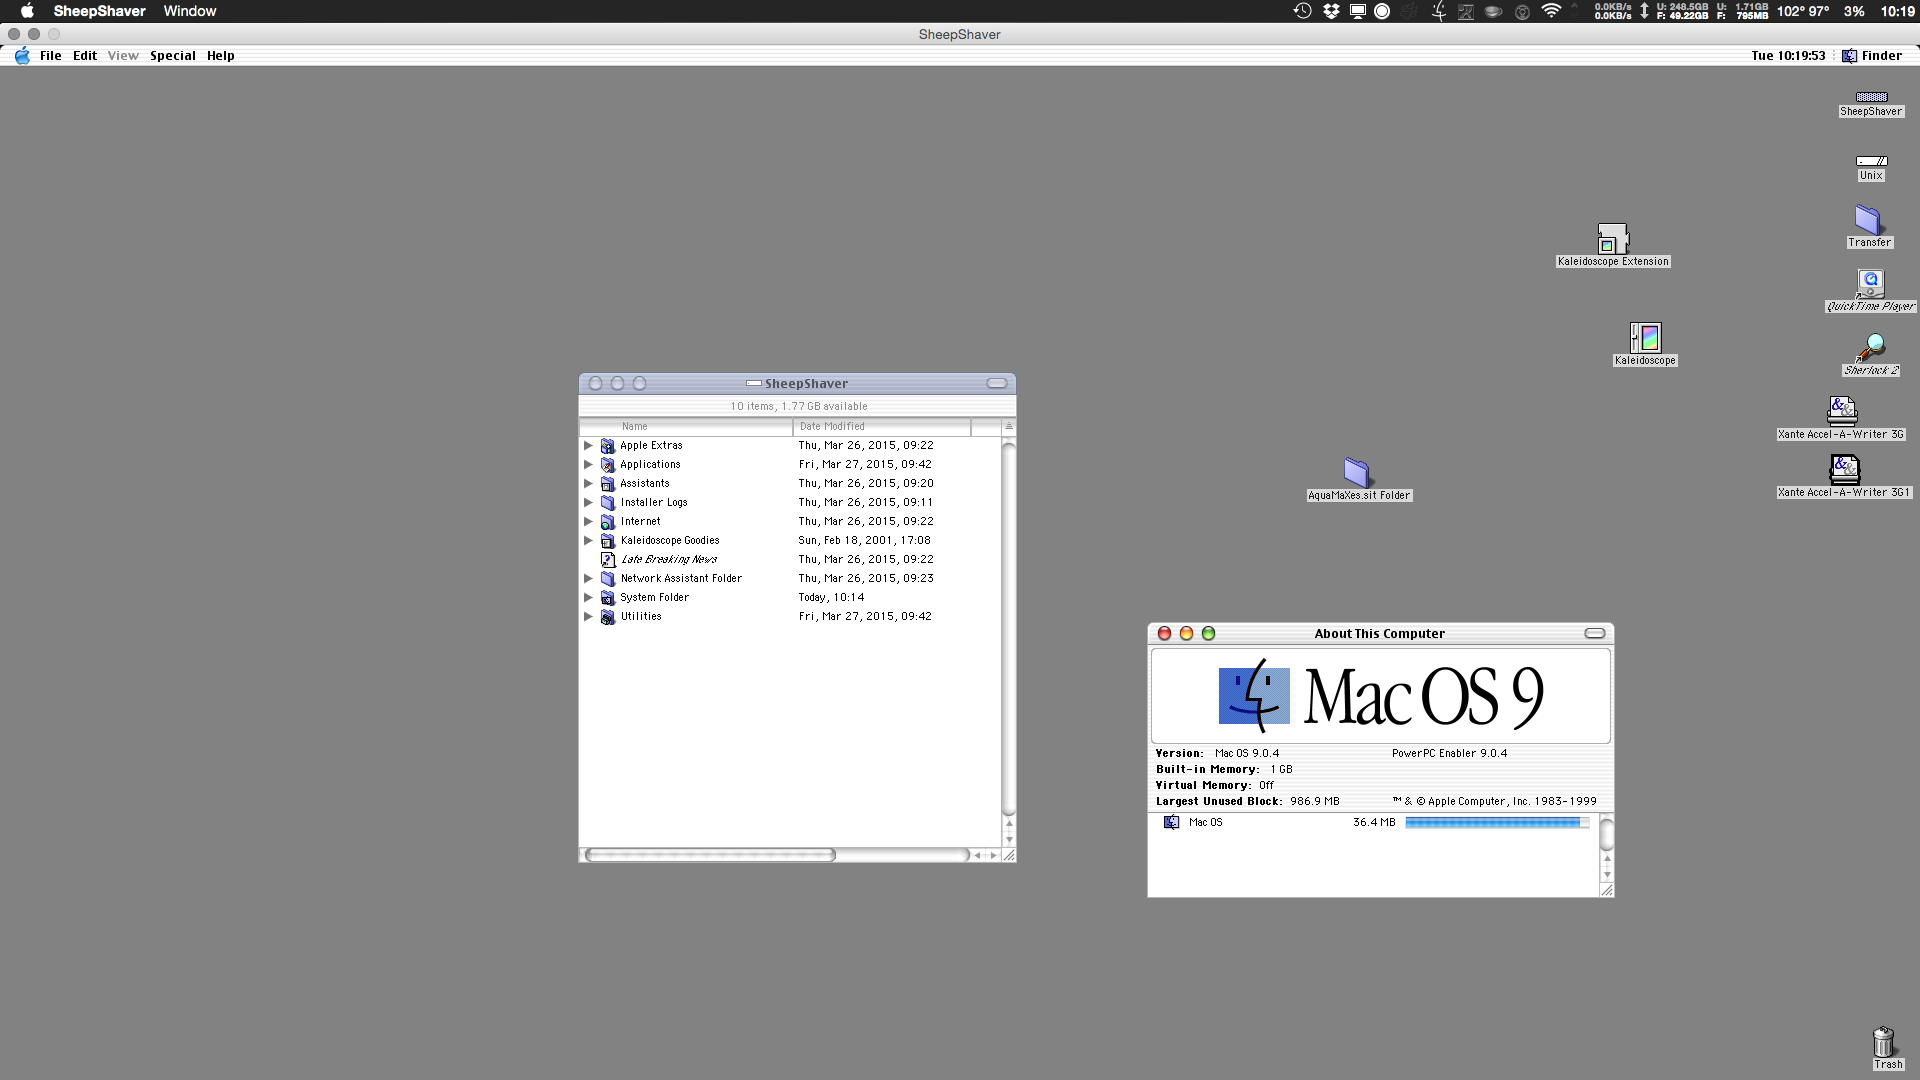Select the Sherlock 2 alias icon

tap(1870, 348)
